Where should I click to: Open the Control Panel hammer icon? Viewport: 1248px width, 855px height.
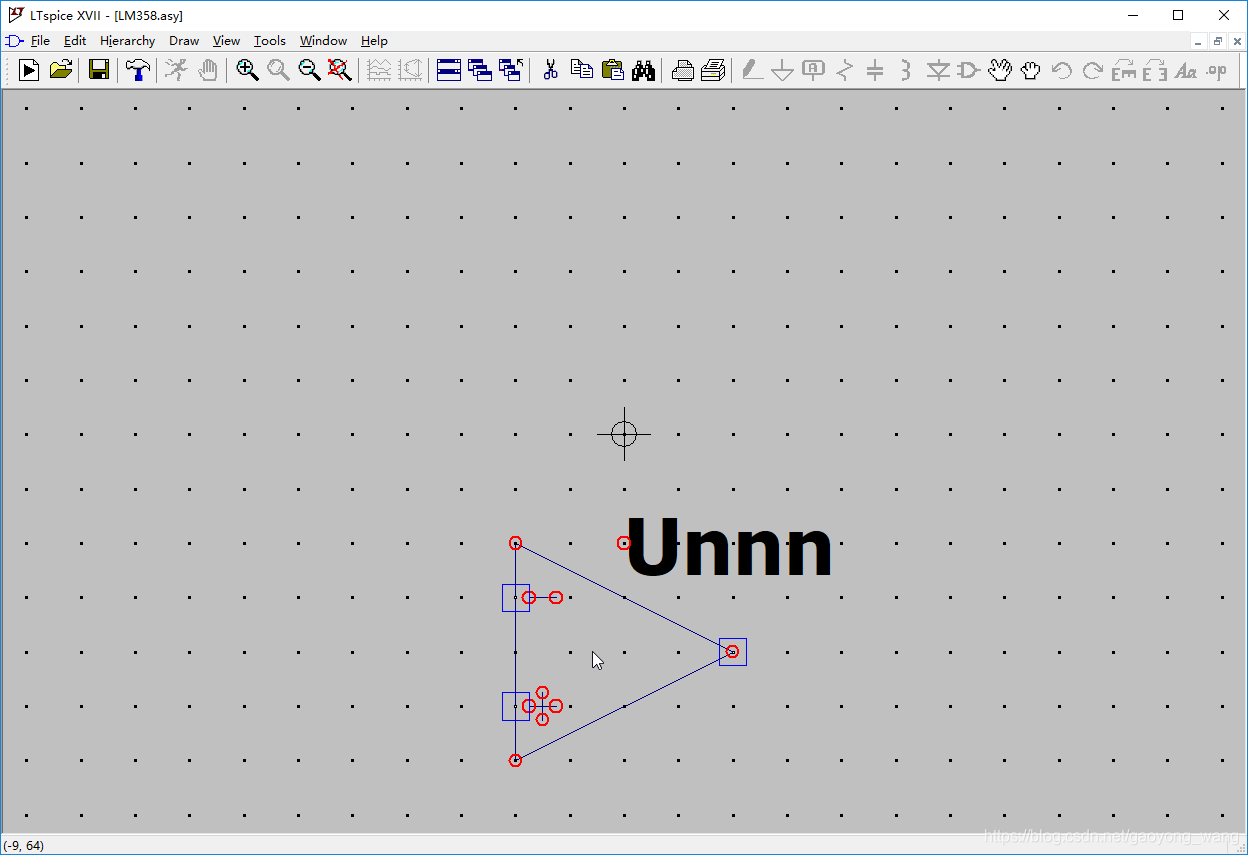138,70
